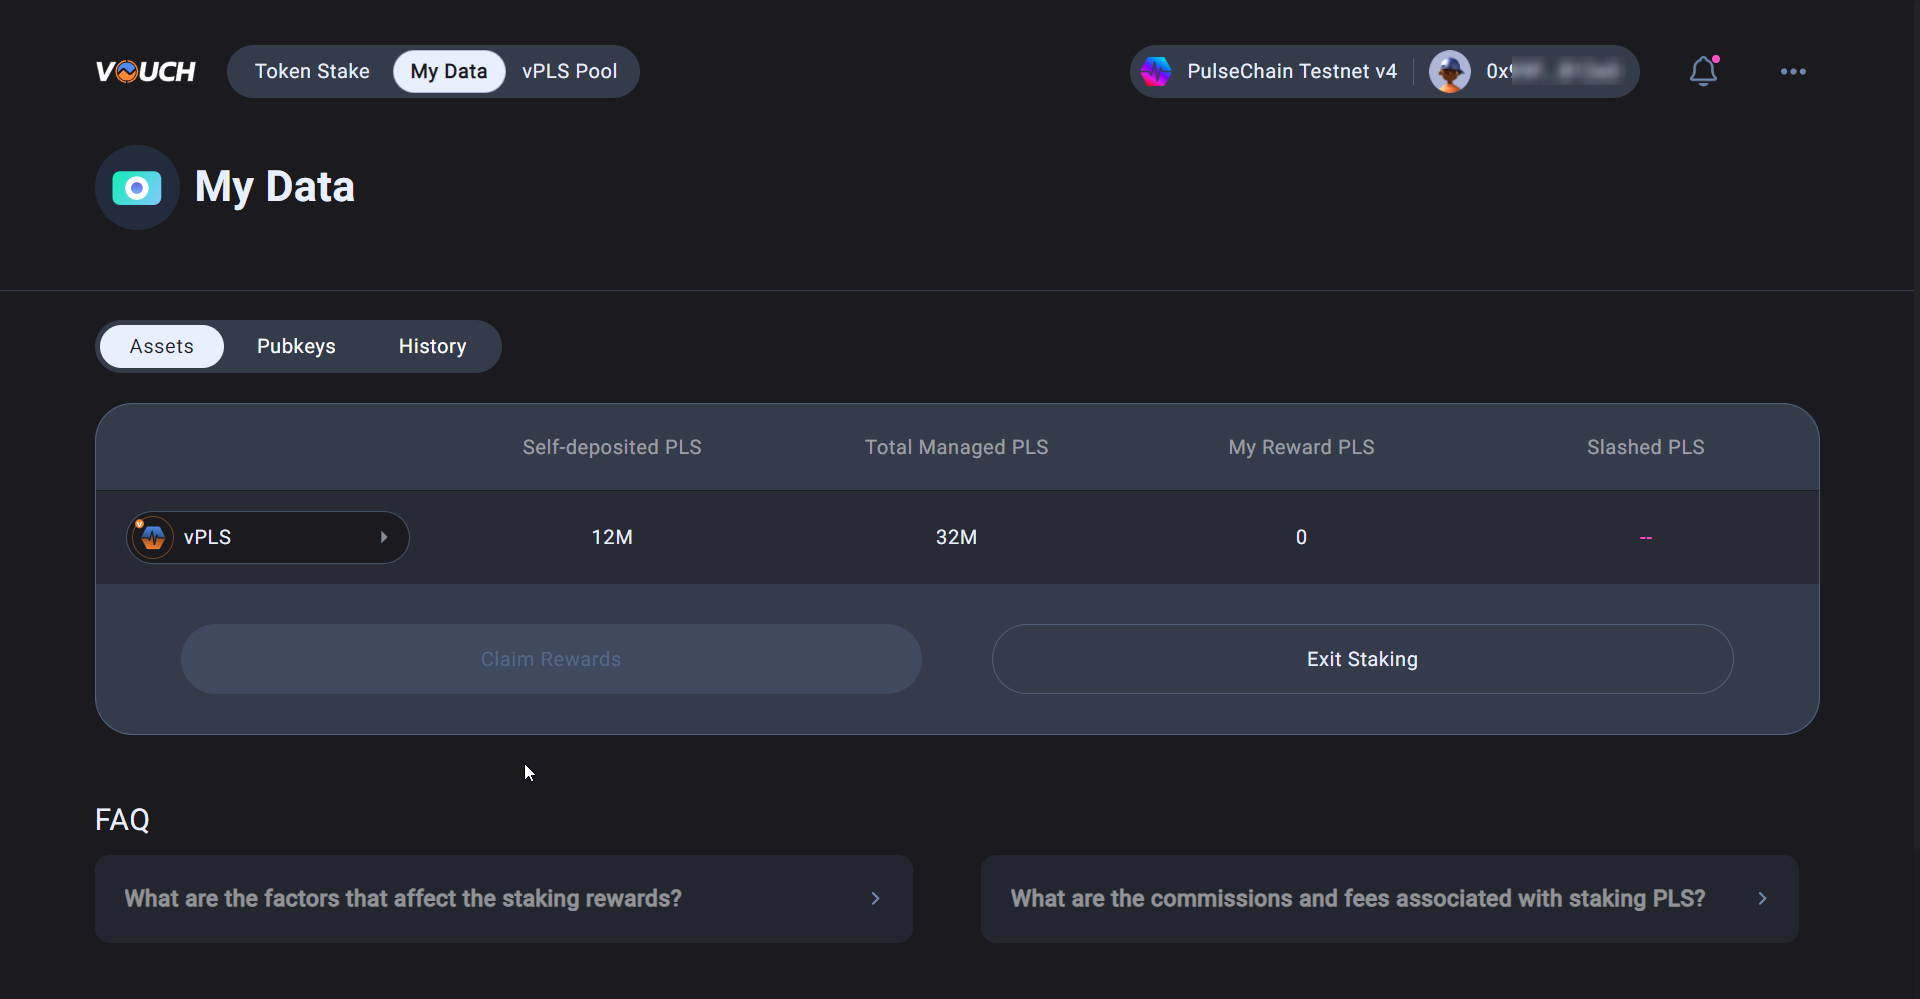Click the VOUCH logo
The width and height of the screenshot is (1920, 999).
[x=146, y=71]
